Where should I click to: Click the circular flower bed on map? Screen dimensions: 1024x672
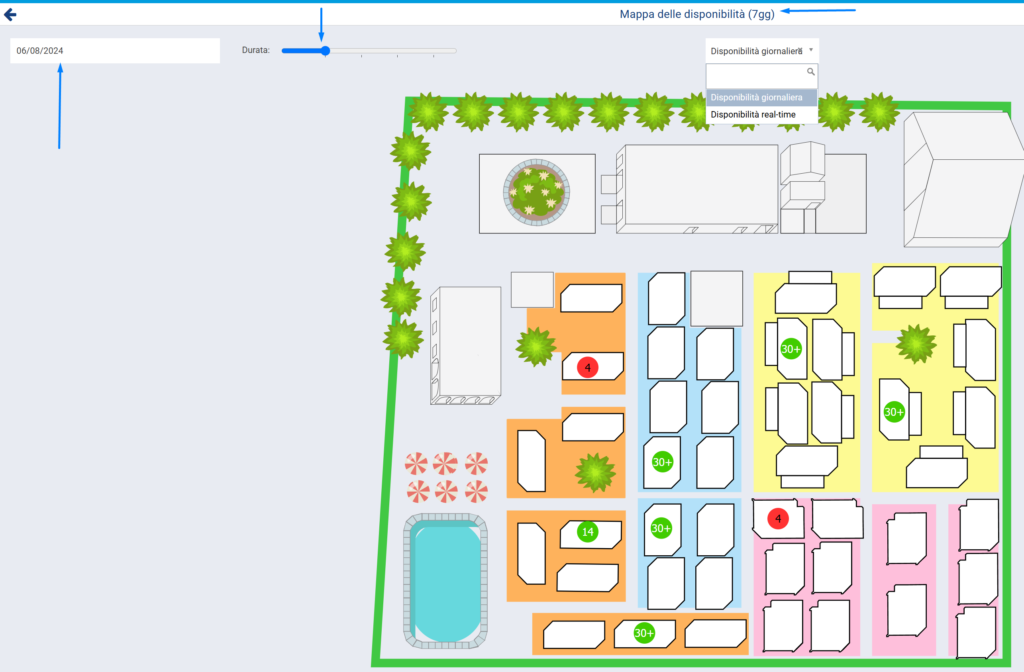point(537,193)
